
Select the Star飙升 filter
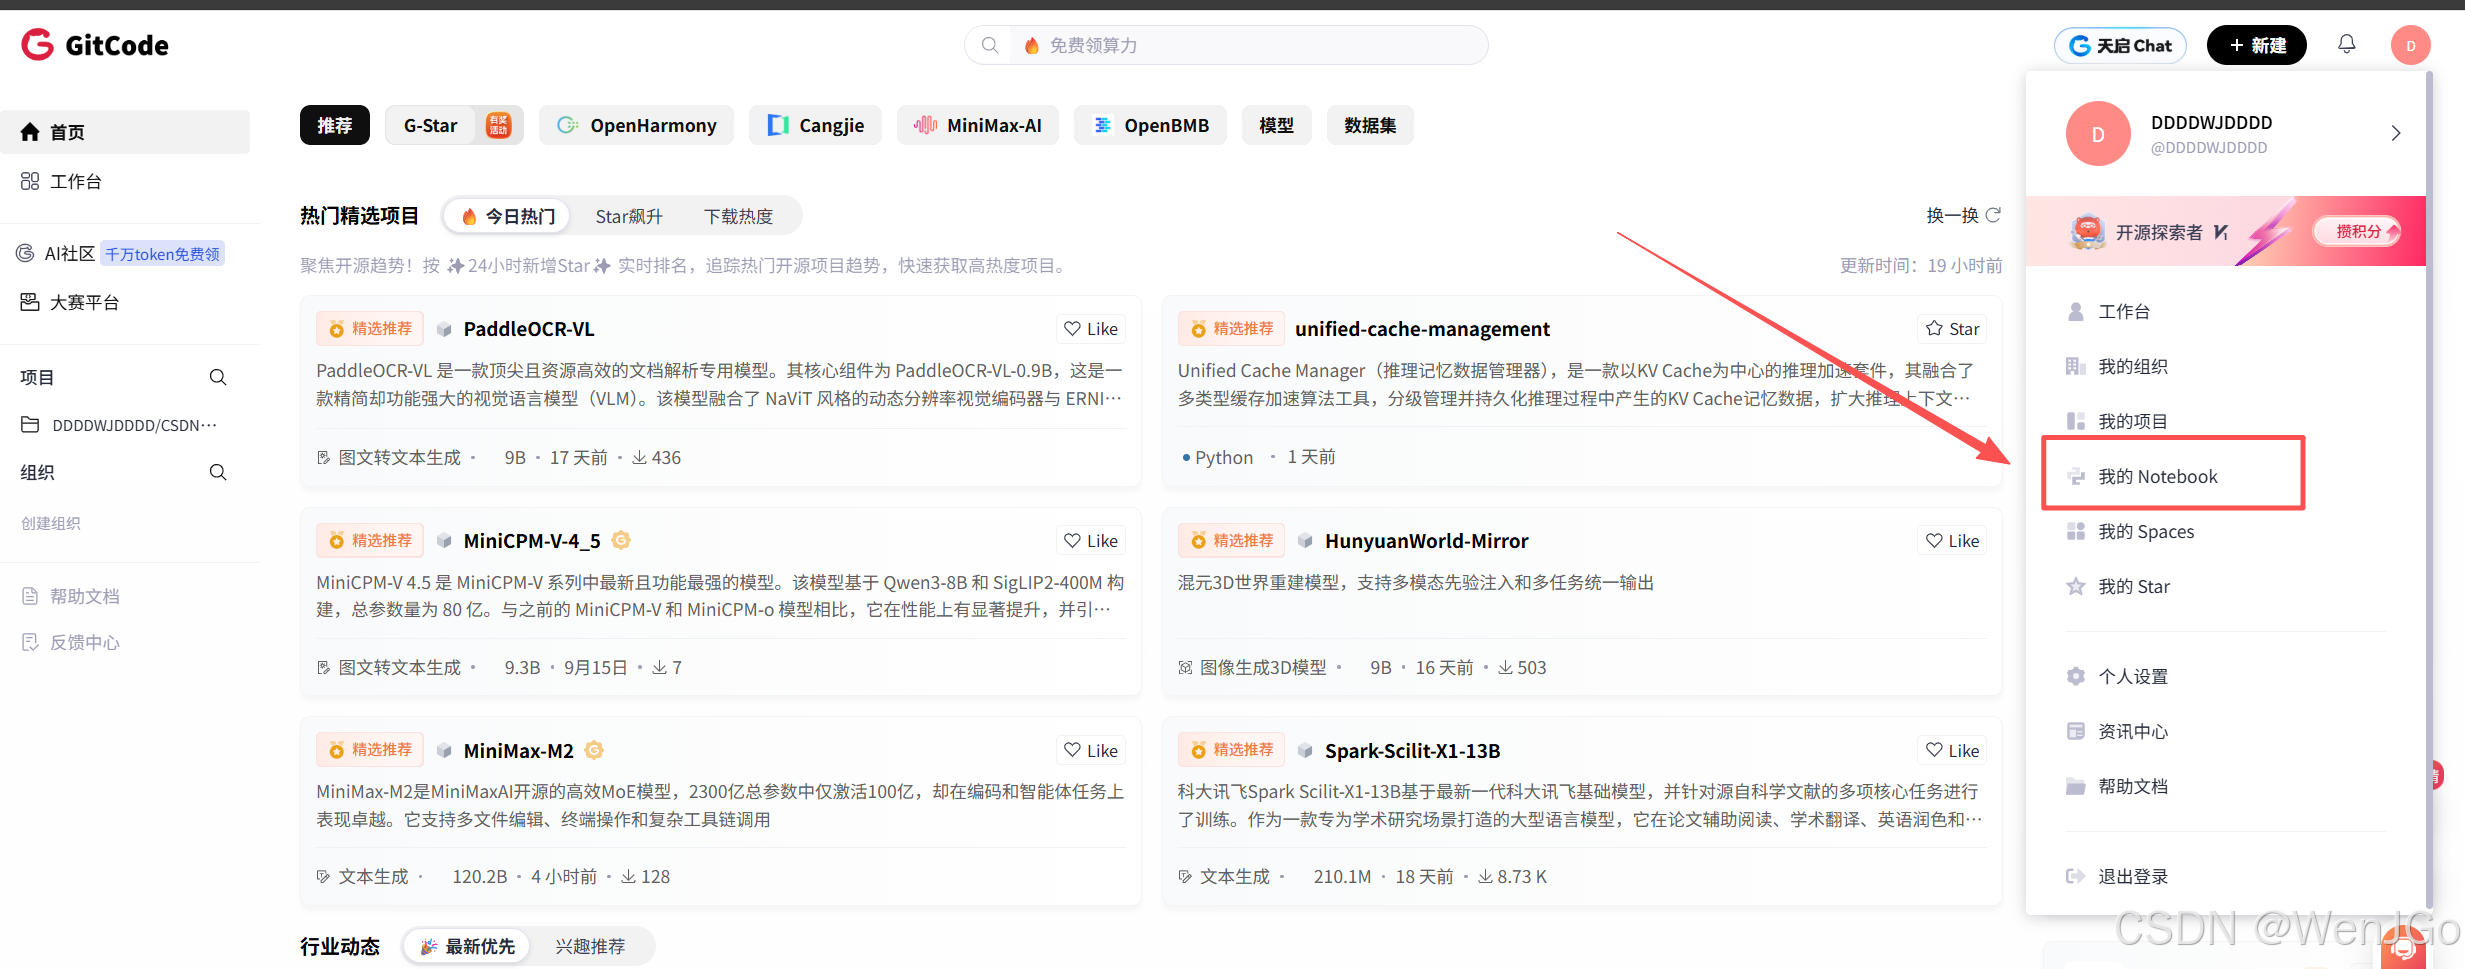point(629,216)
